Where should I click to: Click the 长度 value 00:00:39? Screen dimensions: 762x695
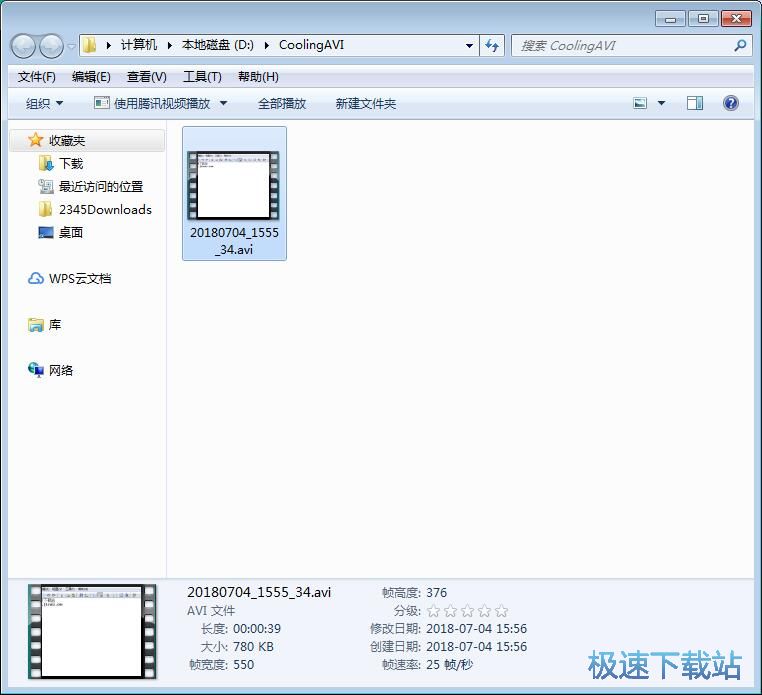(257, 628)
